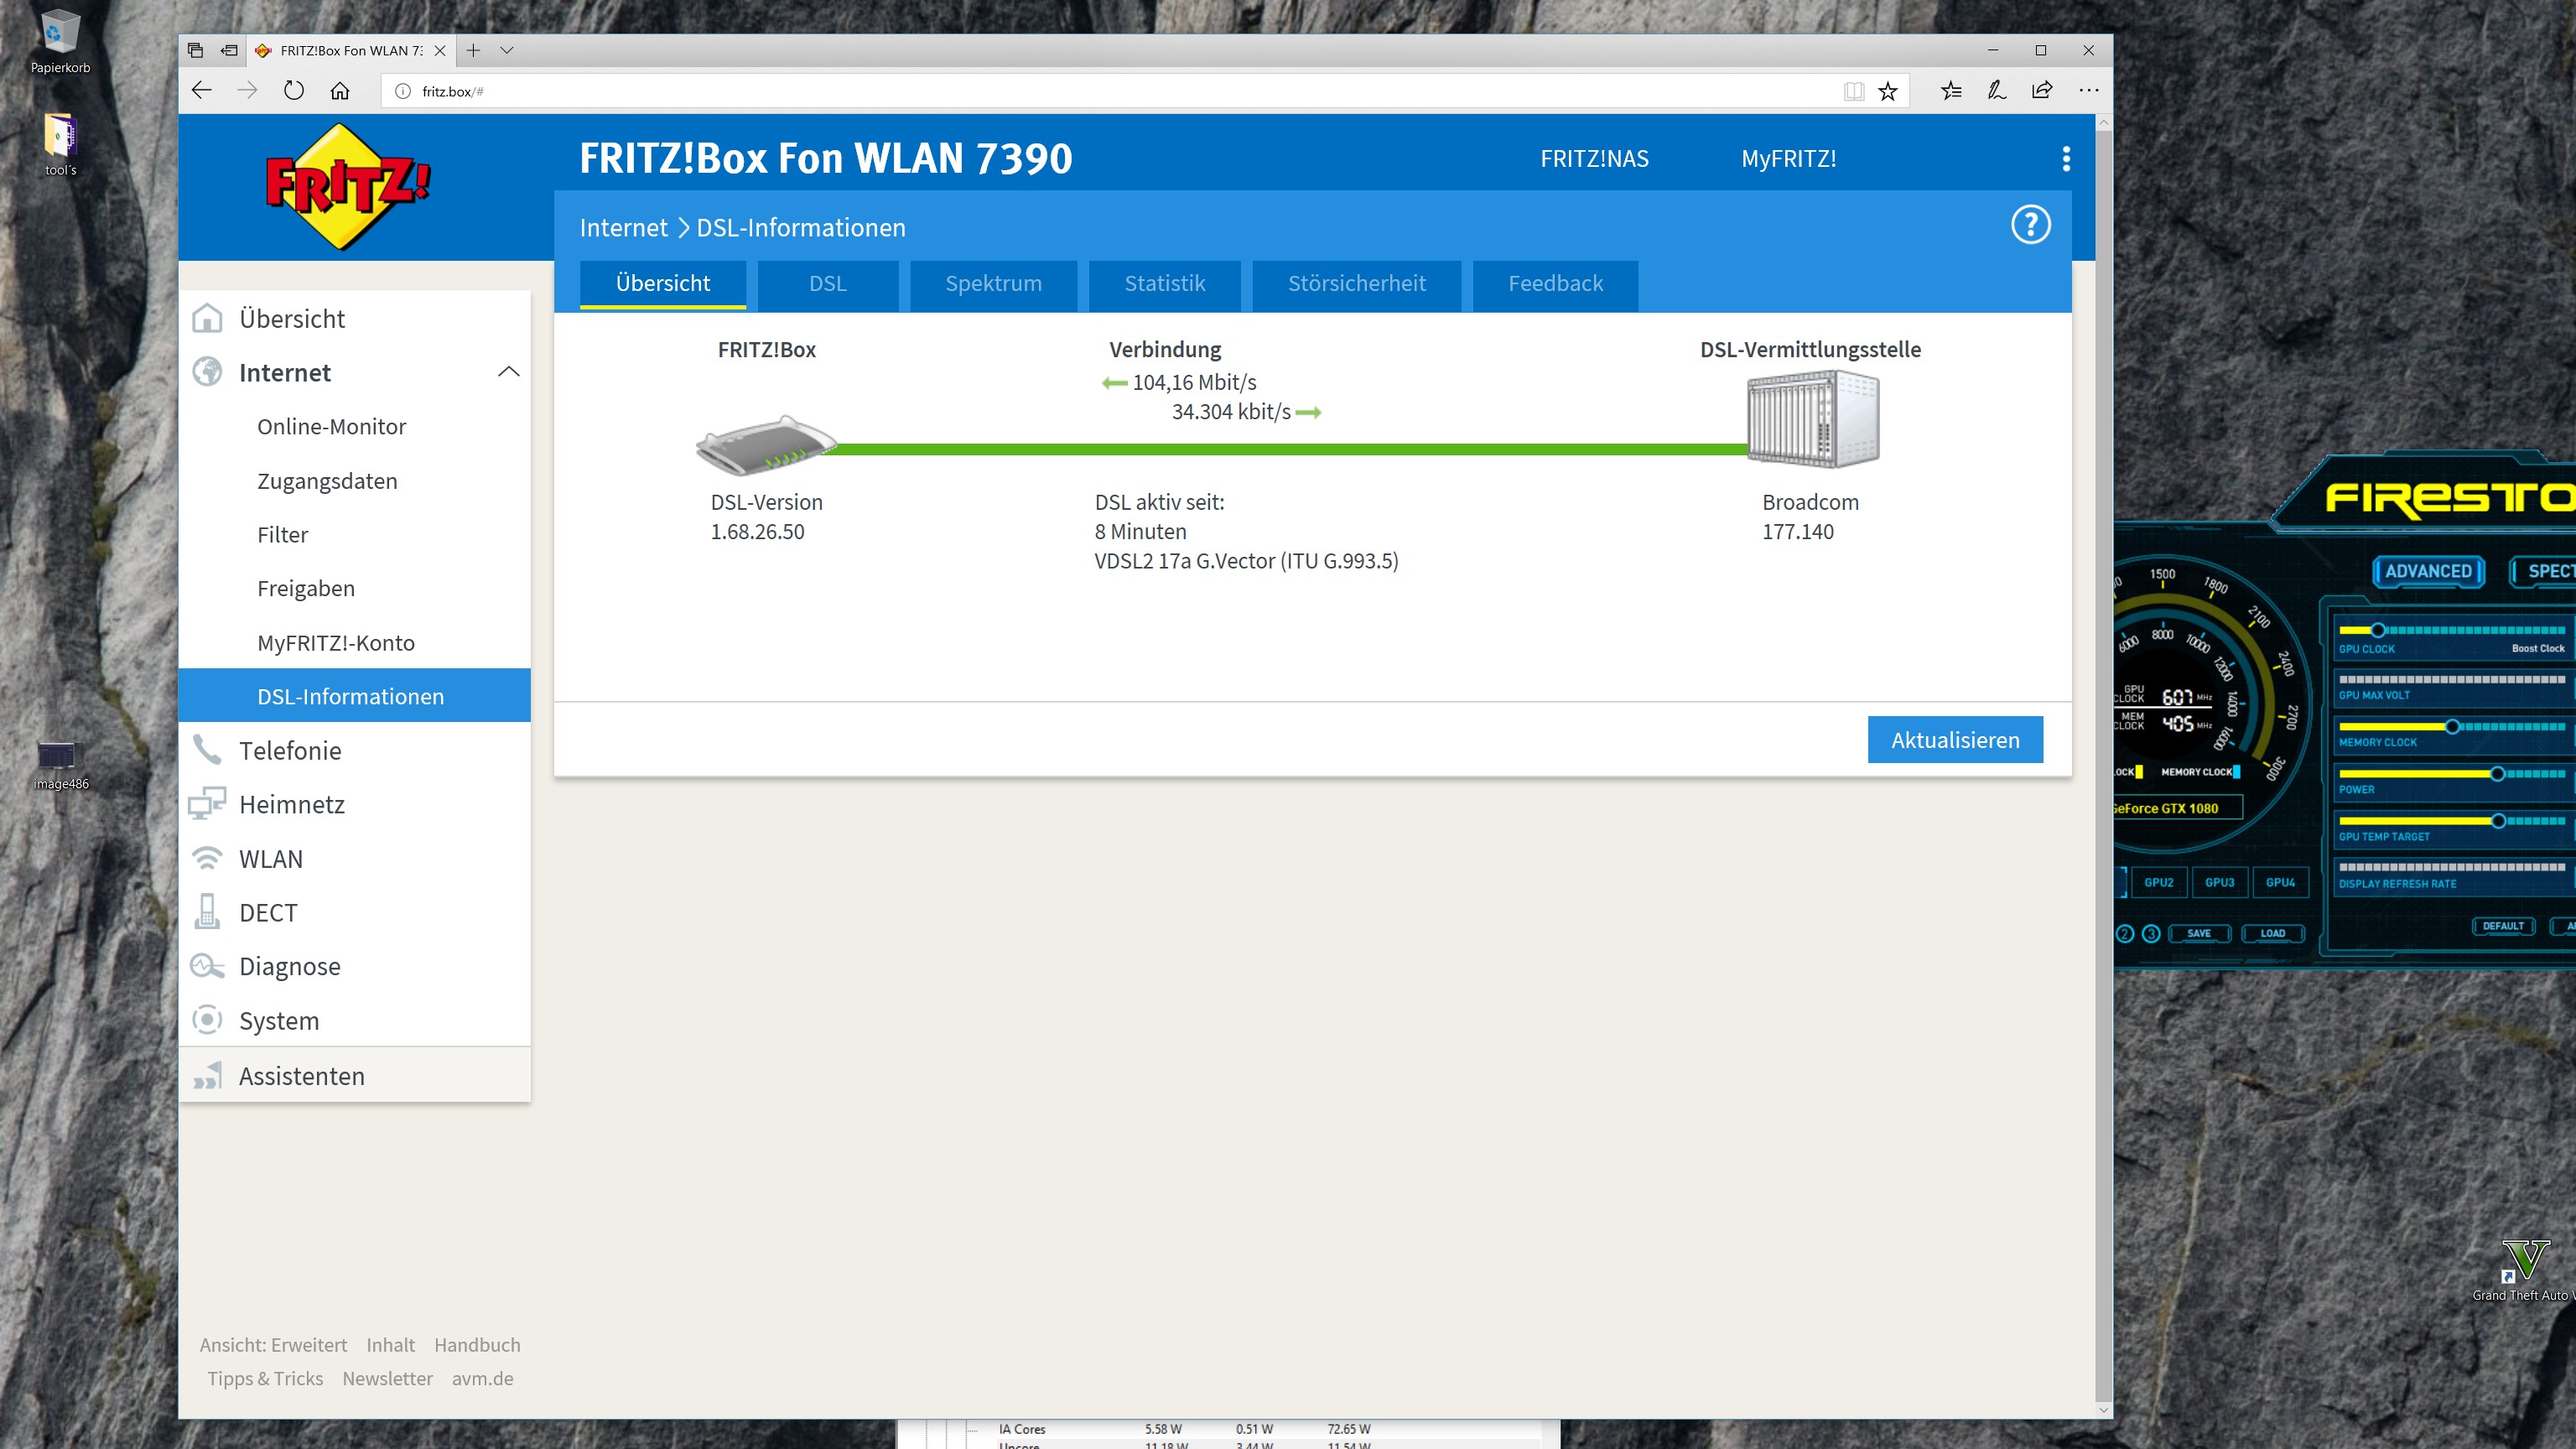
Task: Refresh the page with reload icon
Action: tap(293, 91)
